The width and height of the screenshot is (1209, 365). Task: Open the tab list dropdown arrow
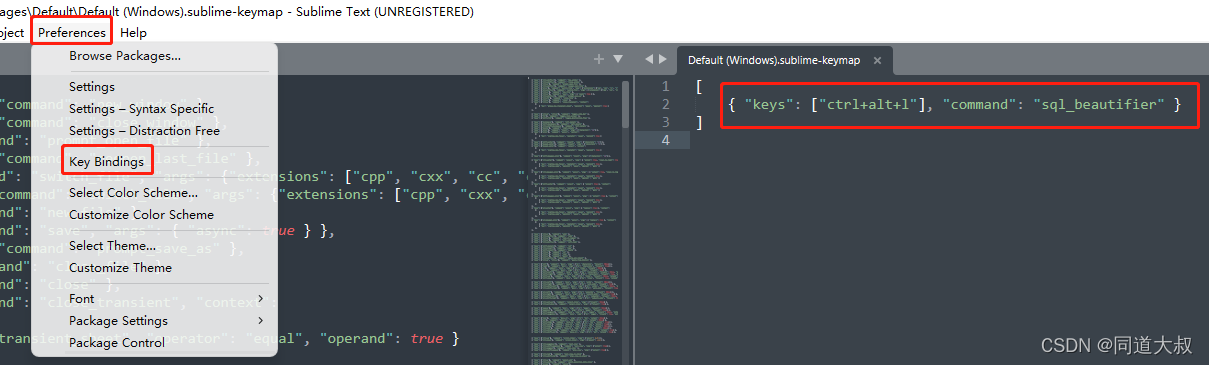618,59
